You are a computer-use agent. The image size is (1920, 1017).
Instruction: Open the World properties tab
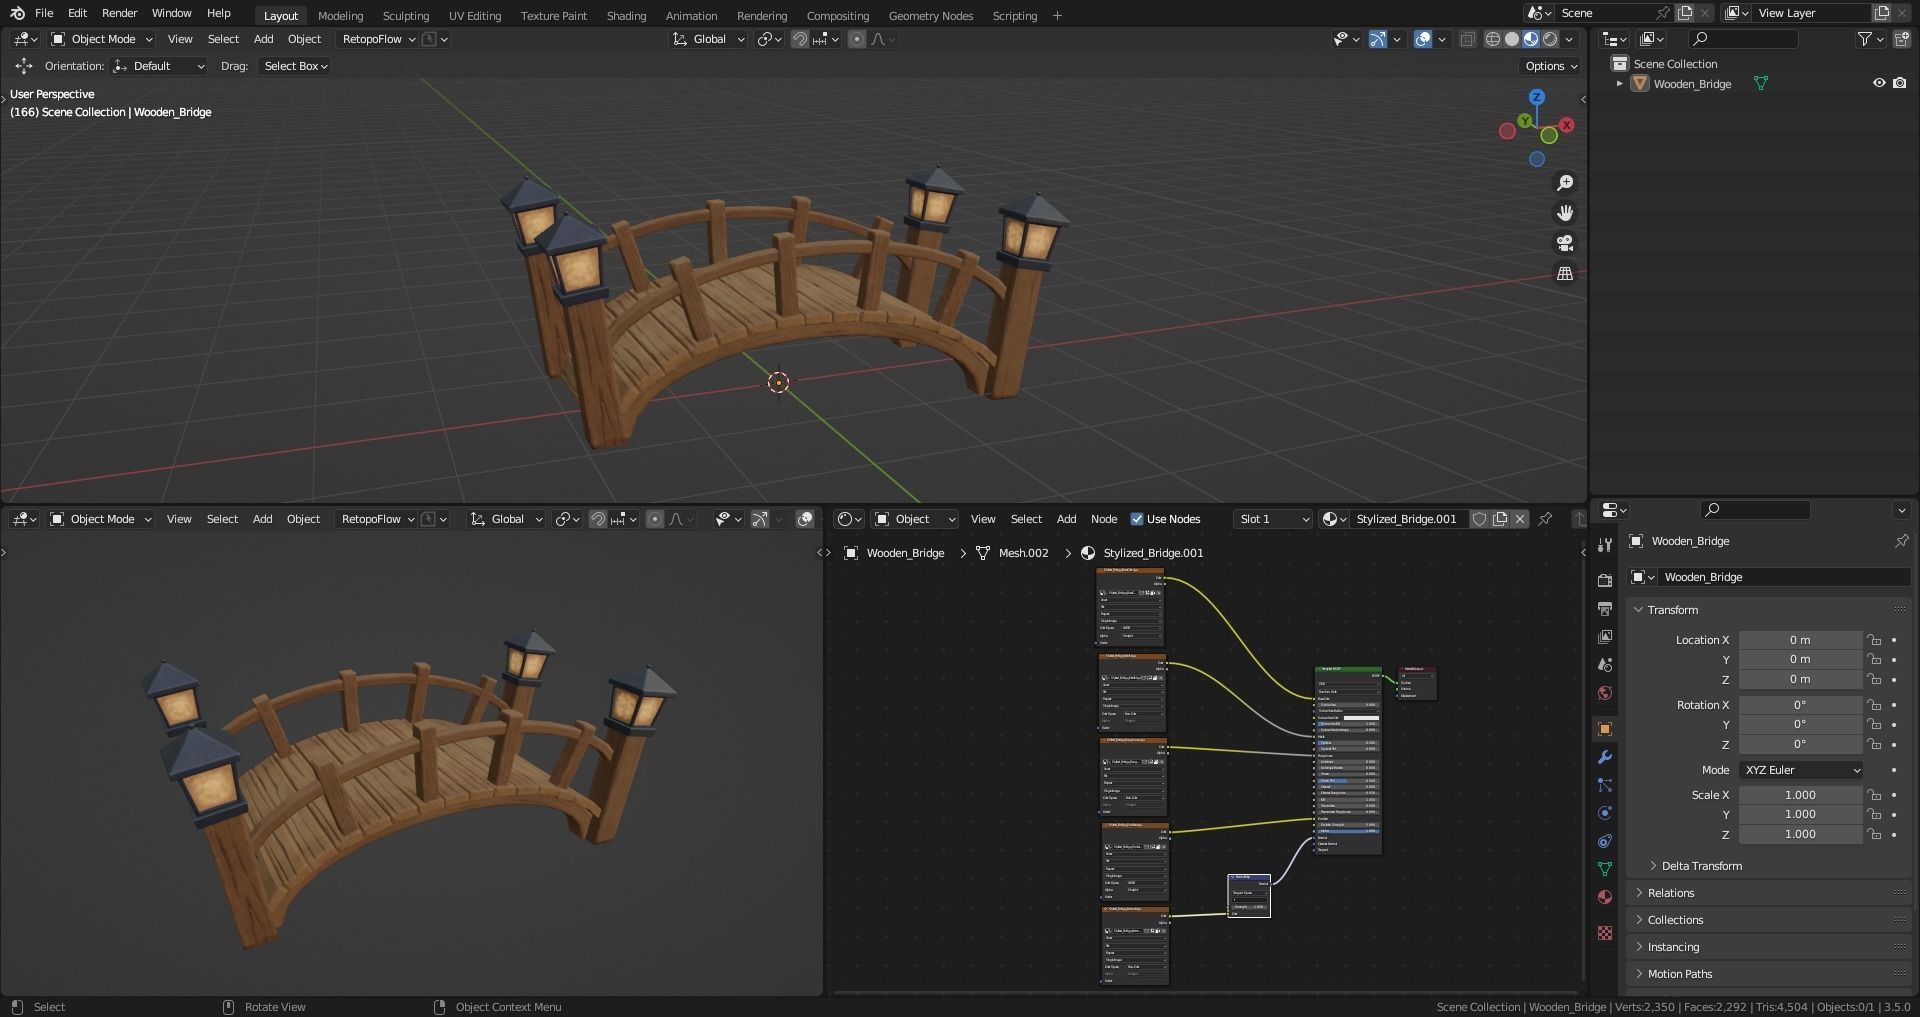point(1605,693)
